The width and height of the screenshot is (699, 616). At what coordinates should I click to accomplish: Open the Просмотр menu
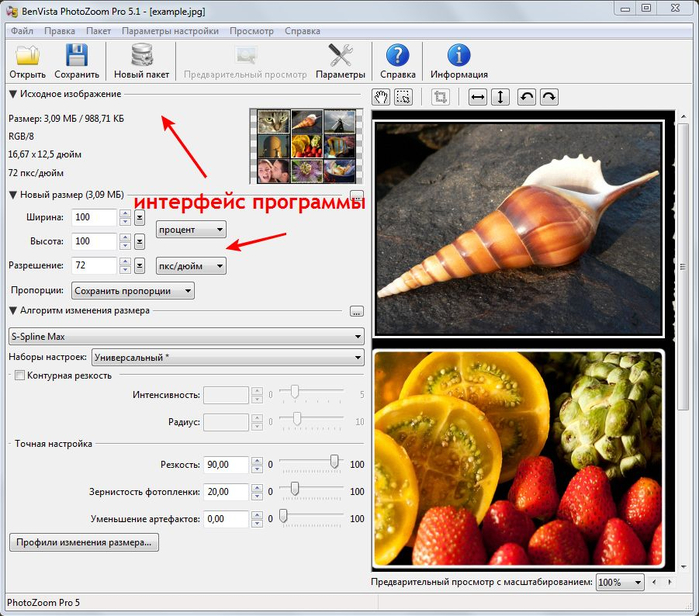[x=251, y=31]
